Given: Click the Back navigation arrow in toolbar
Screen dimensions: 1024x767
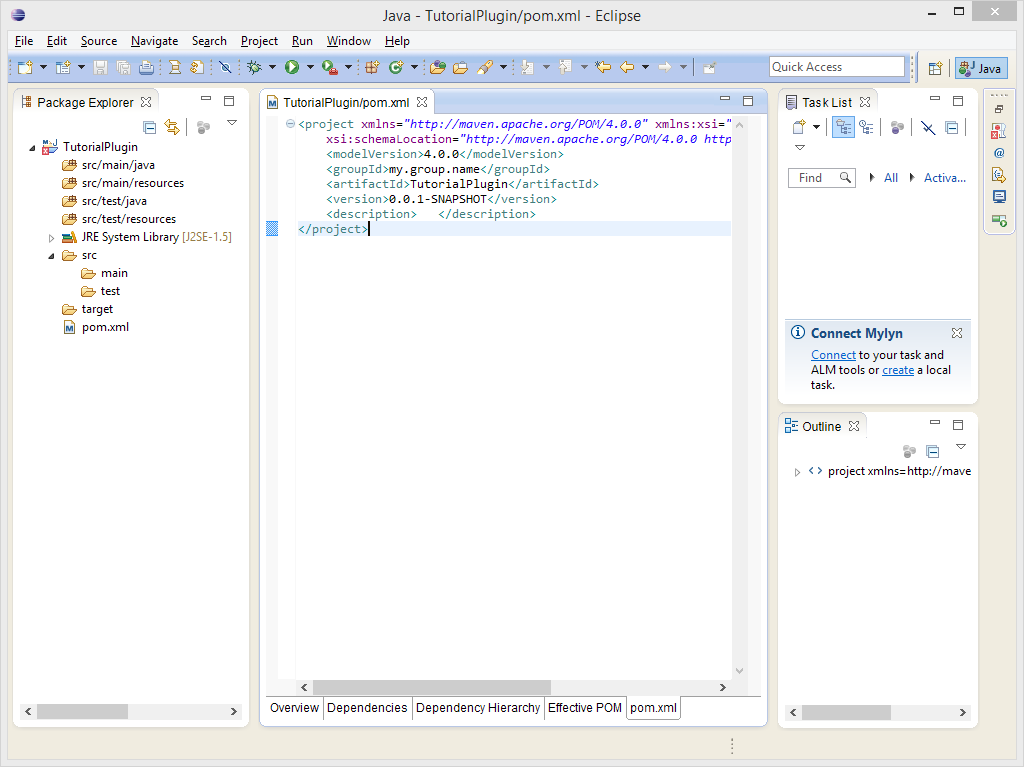Looking at the screenshot, I should point(627,67).
